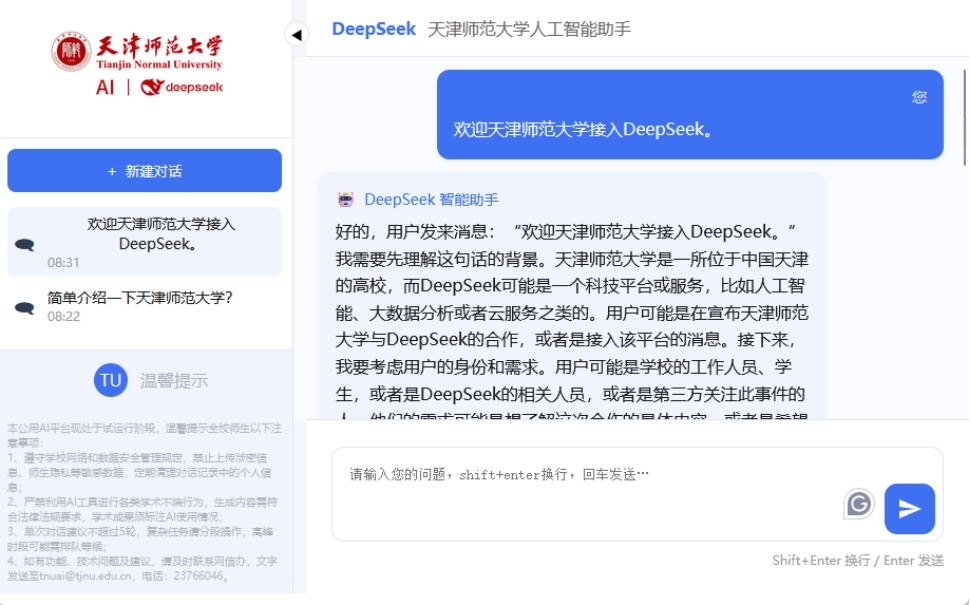The image size is (970, 605).
Task: Collapse the sidebar using the arrow button
Action: click(296, 35)
